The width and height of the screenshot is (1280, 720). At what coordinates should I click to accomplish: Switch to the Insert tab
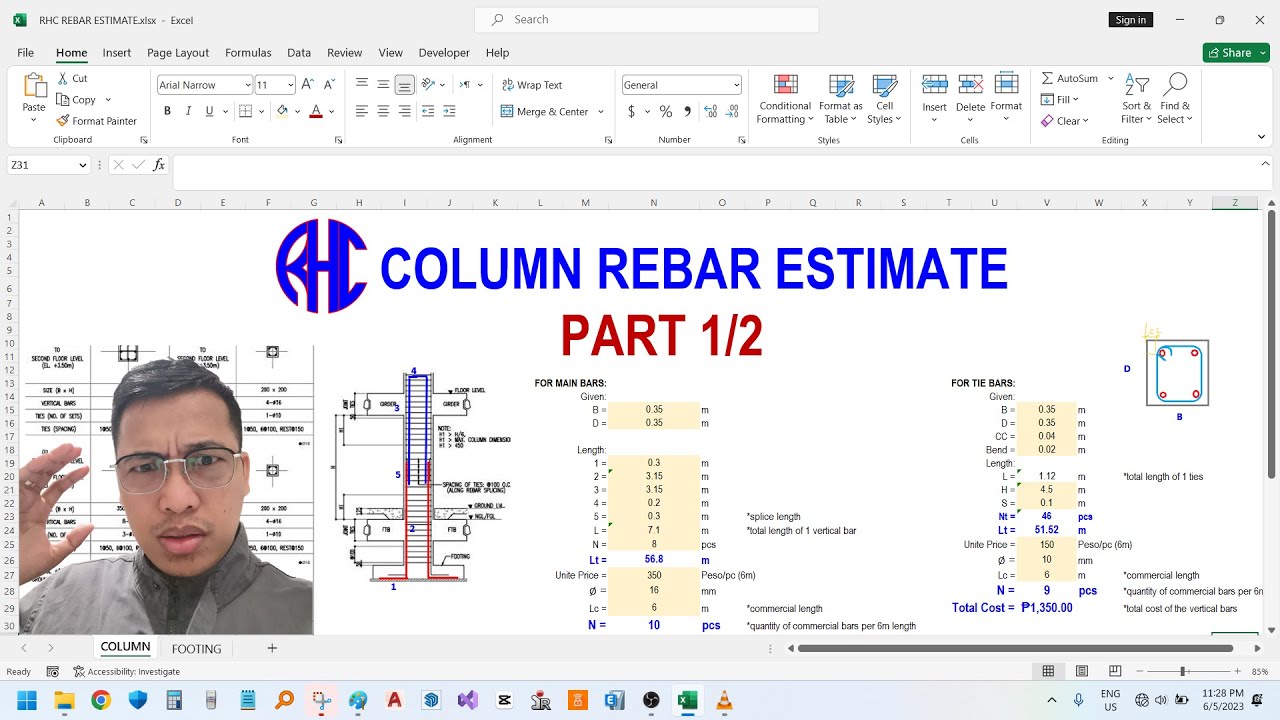[117, 53]
